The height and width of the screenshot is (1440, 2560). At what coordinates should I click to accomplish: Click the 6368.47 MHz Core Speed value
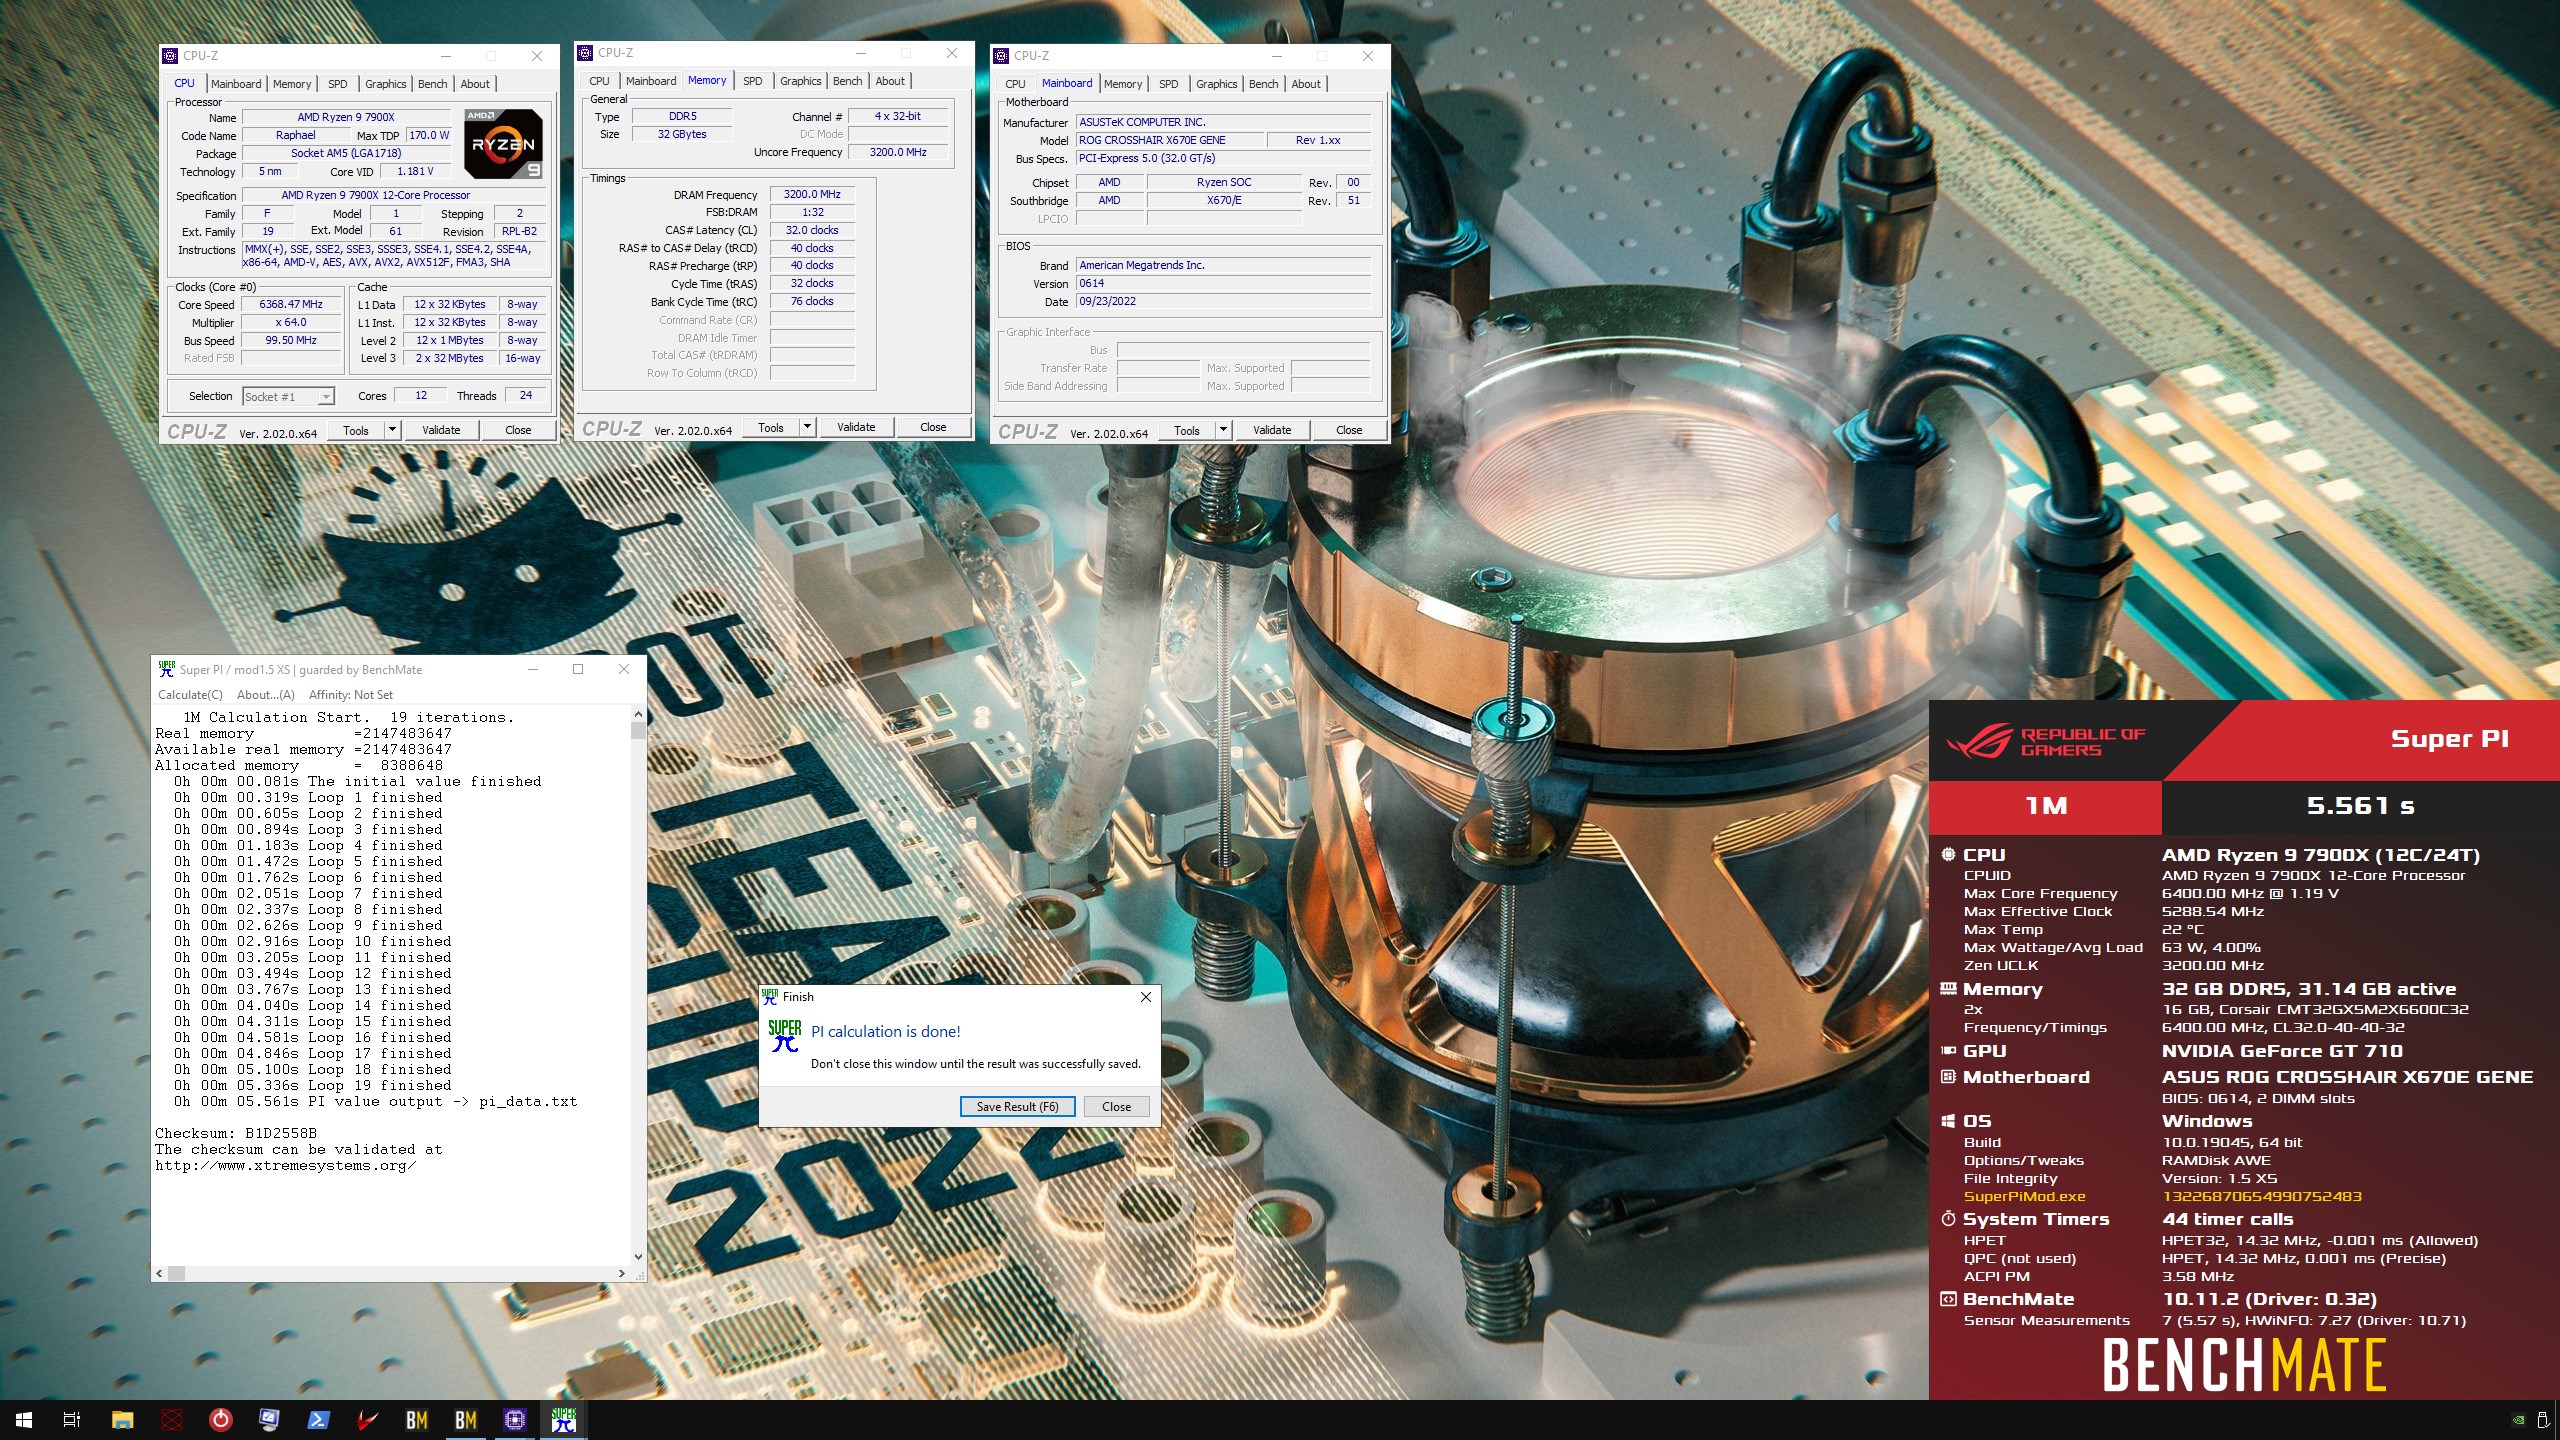coord(291,304)
